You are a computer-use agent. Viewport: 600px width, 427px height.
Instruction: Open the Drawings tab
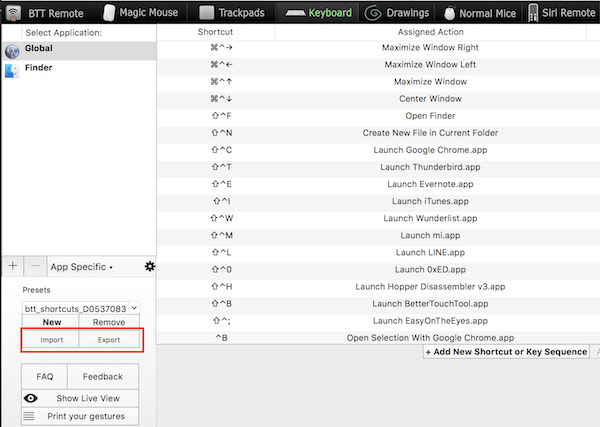397,13
